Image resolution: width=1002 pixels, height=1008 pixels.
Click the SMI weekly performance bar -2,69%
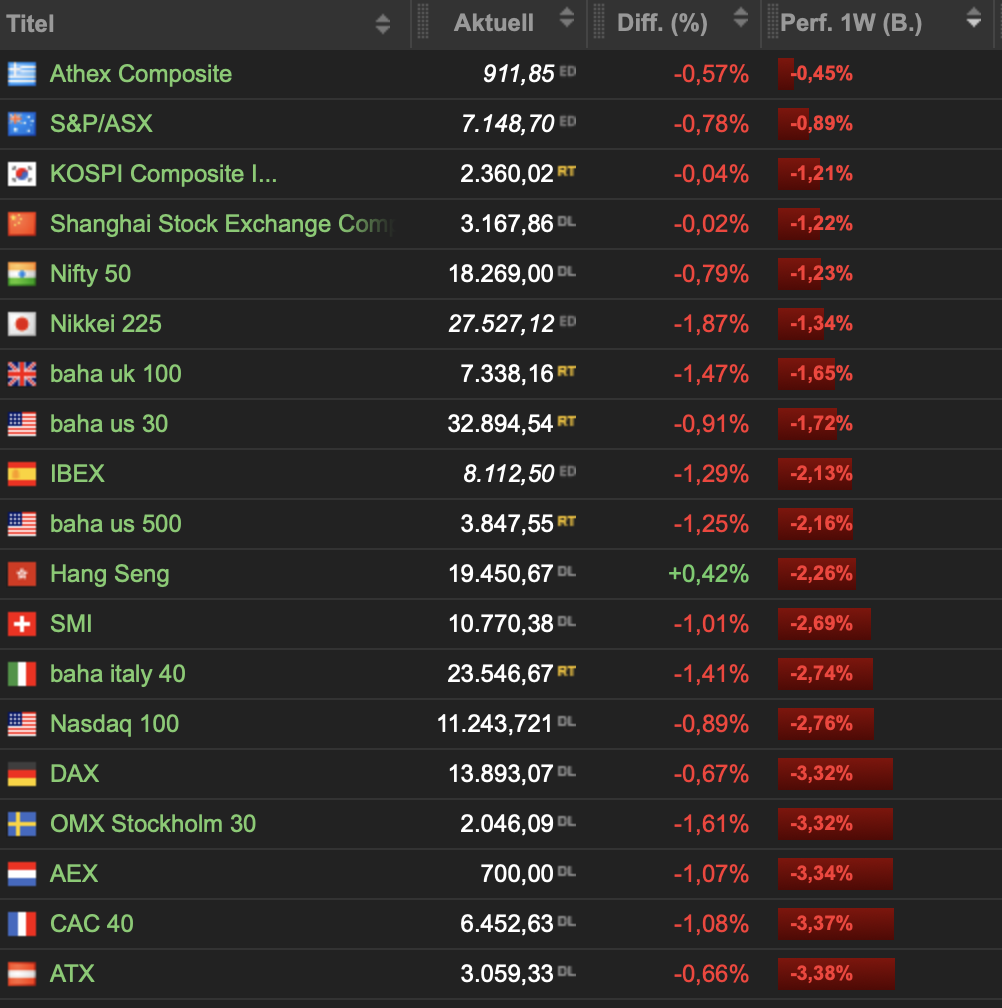point(824,624)
